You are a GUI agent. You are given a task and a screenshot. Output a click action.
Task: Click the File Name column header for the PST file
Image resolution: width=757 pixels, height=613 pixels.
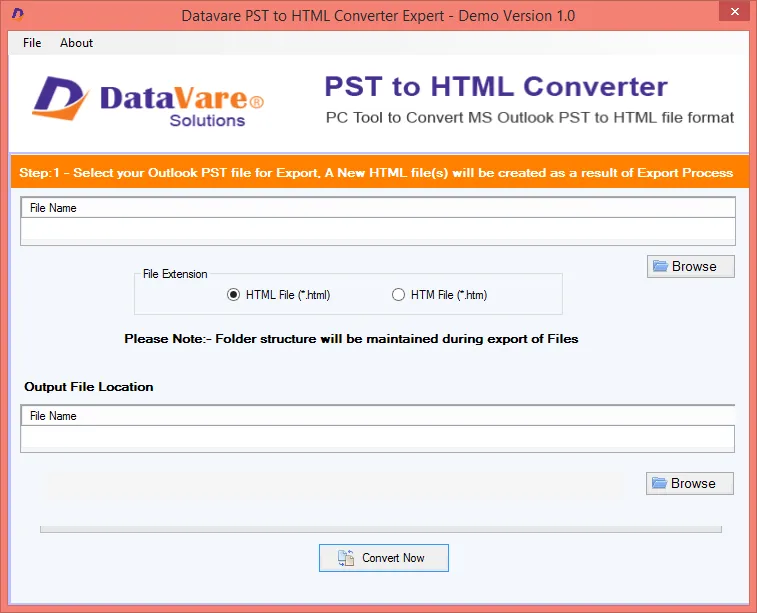click(378, 208)
